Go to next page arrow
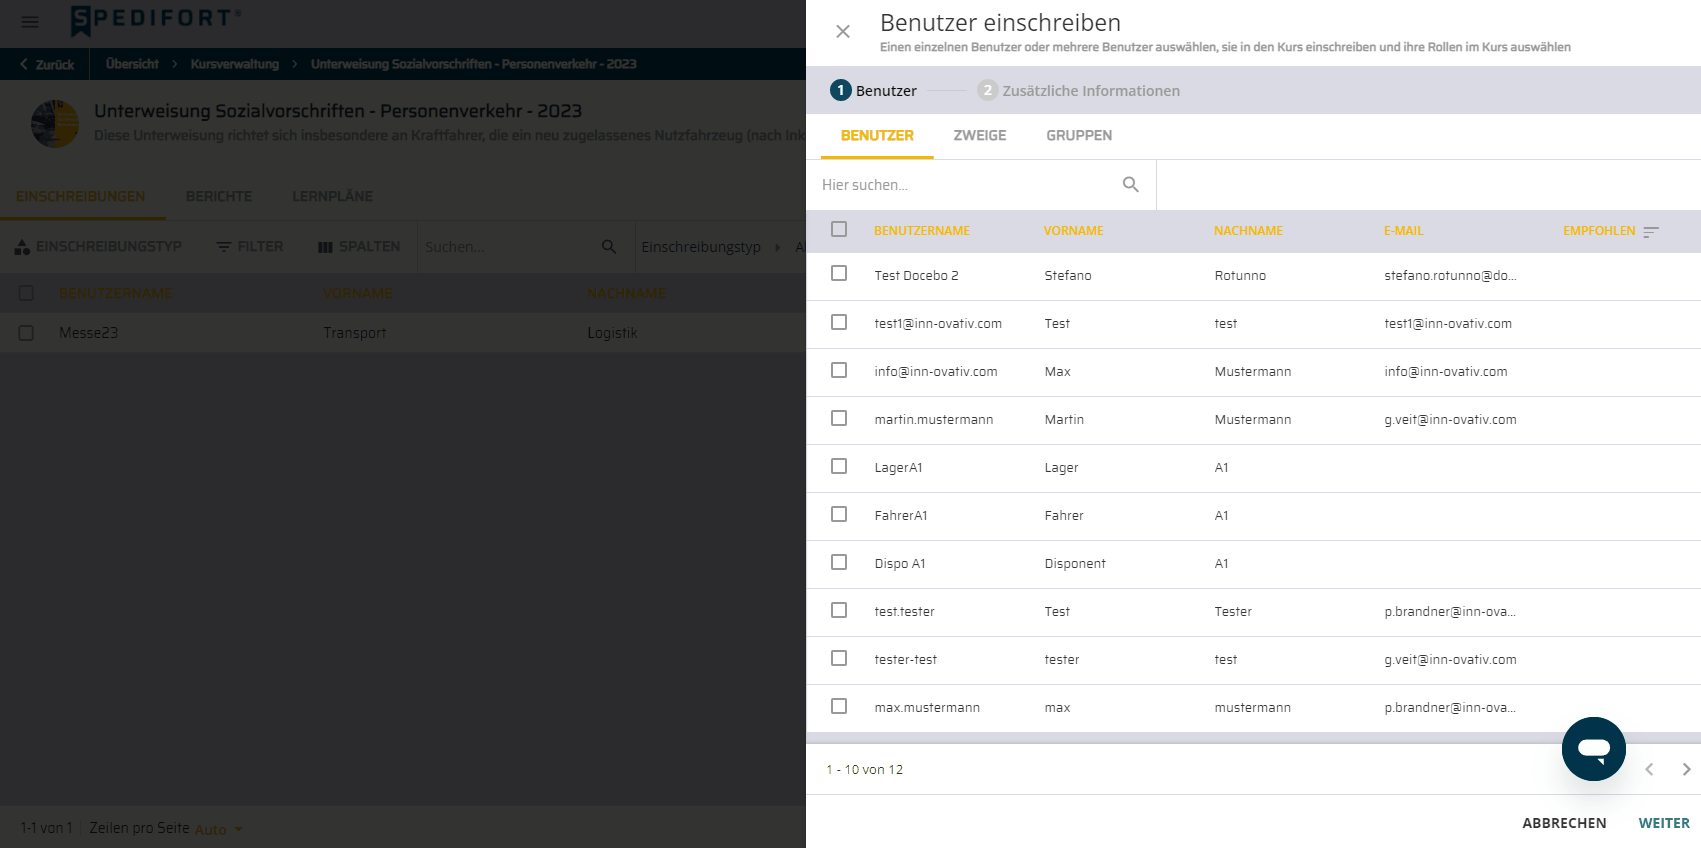Image resolution: width=1701 pixels, height=848 pixels. [x=1686, y=769]
